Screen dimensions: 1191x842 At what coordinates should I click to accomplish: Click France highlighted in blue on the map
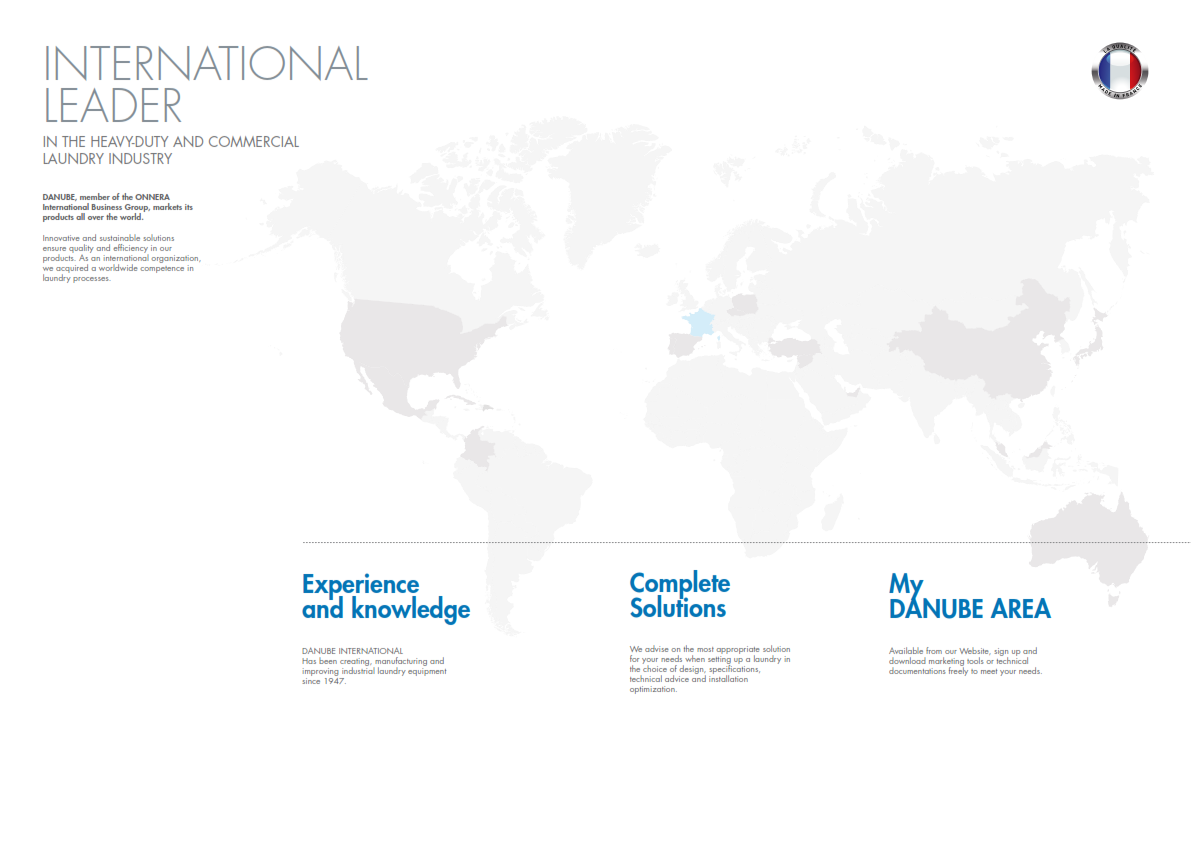click(700, 323)
